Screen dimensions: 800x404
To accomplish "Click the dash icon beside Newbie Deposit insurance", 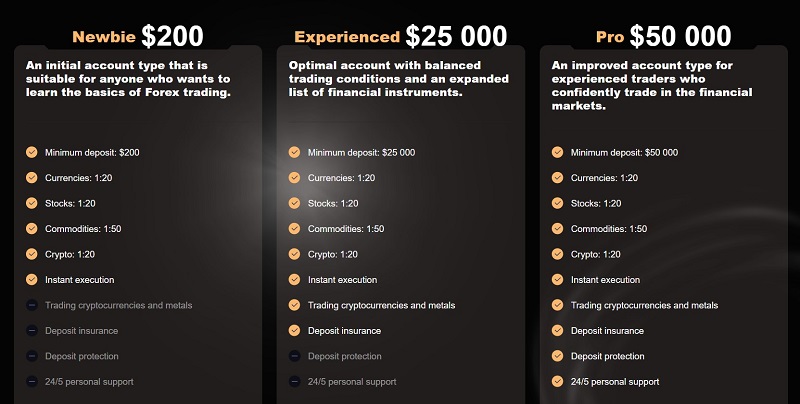I will [32, 331].
